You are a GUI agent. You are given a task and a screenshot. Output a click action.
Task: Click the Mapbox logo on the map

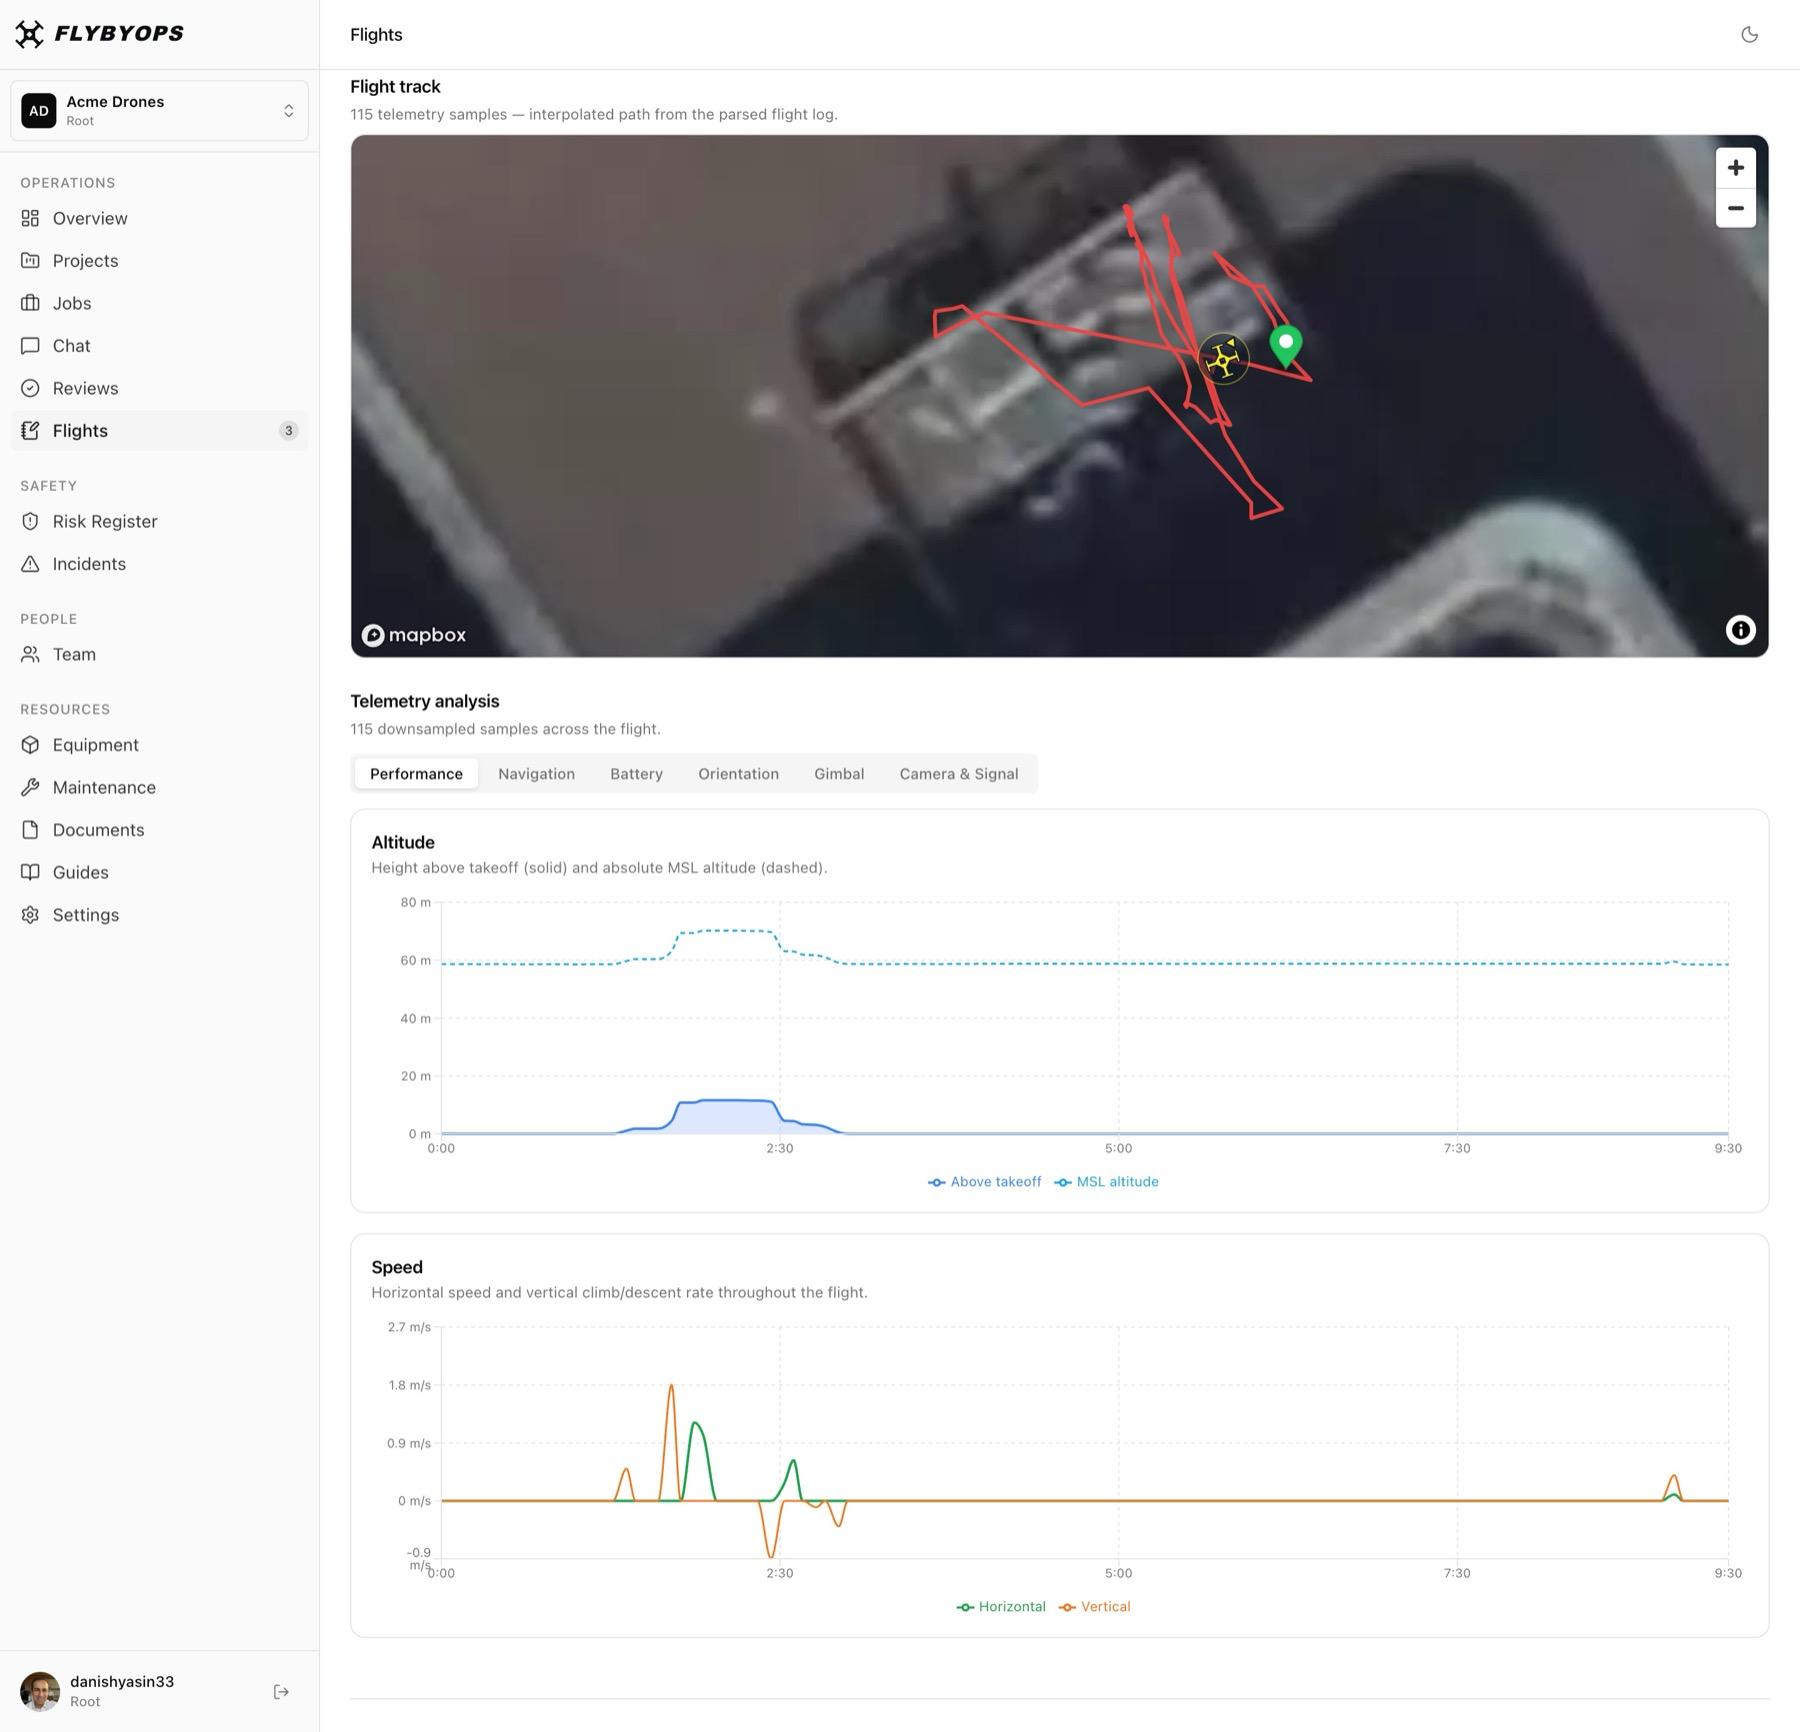coord(414,635)
